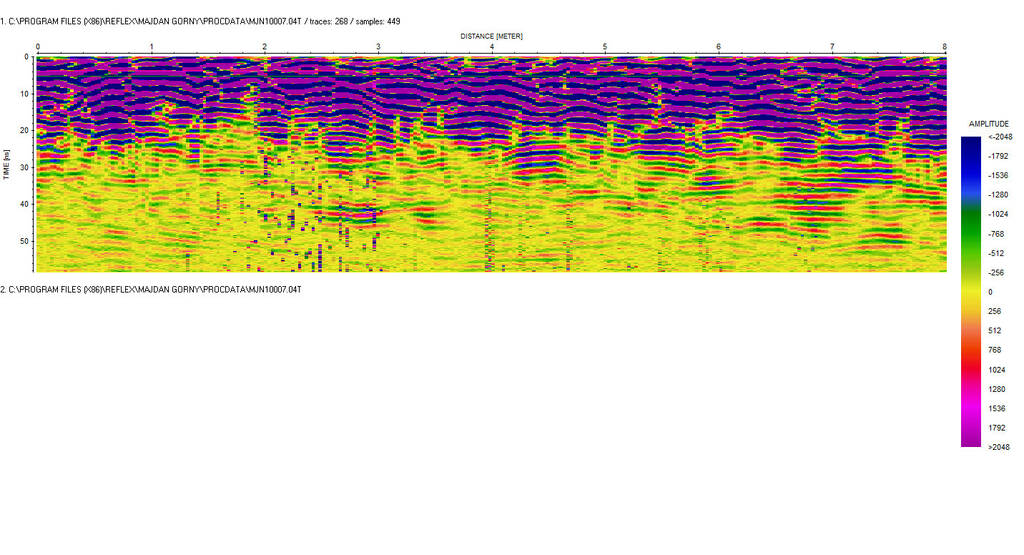
Task: Click the 7 meter mark on distance axis
Action: click(x=832, y=47)
